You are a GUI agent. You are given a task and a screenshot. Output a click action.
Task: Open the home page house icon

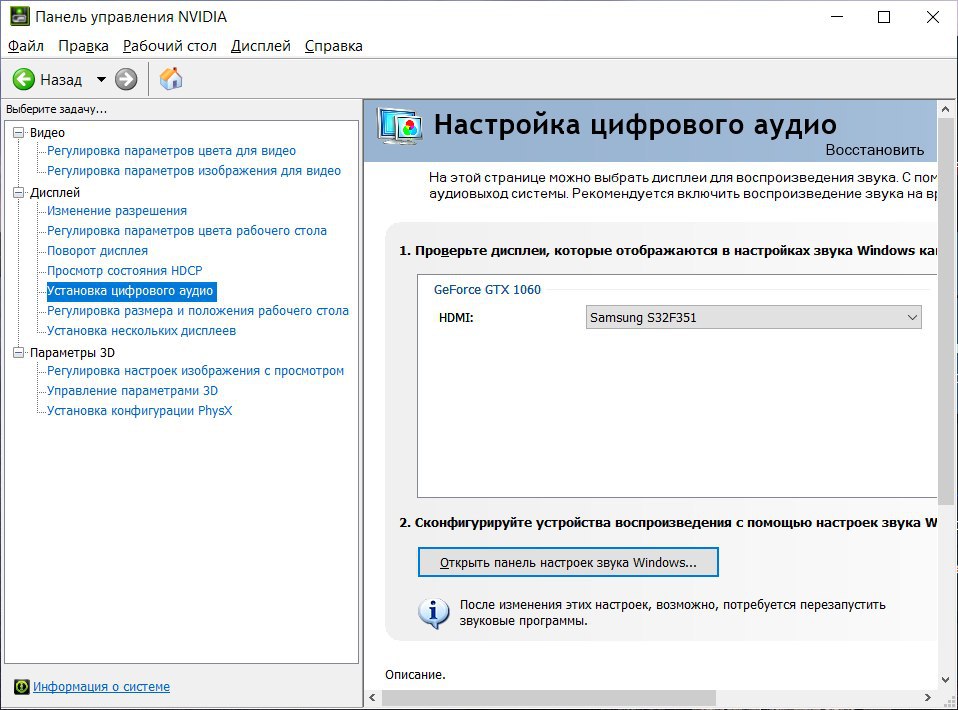(171, 79)
